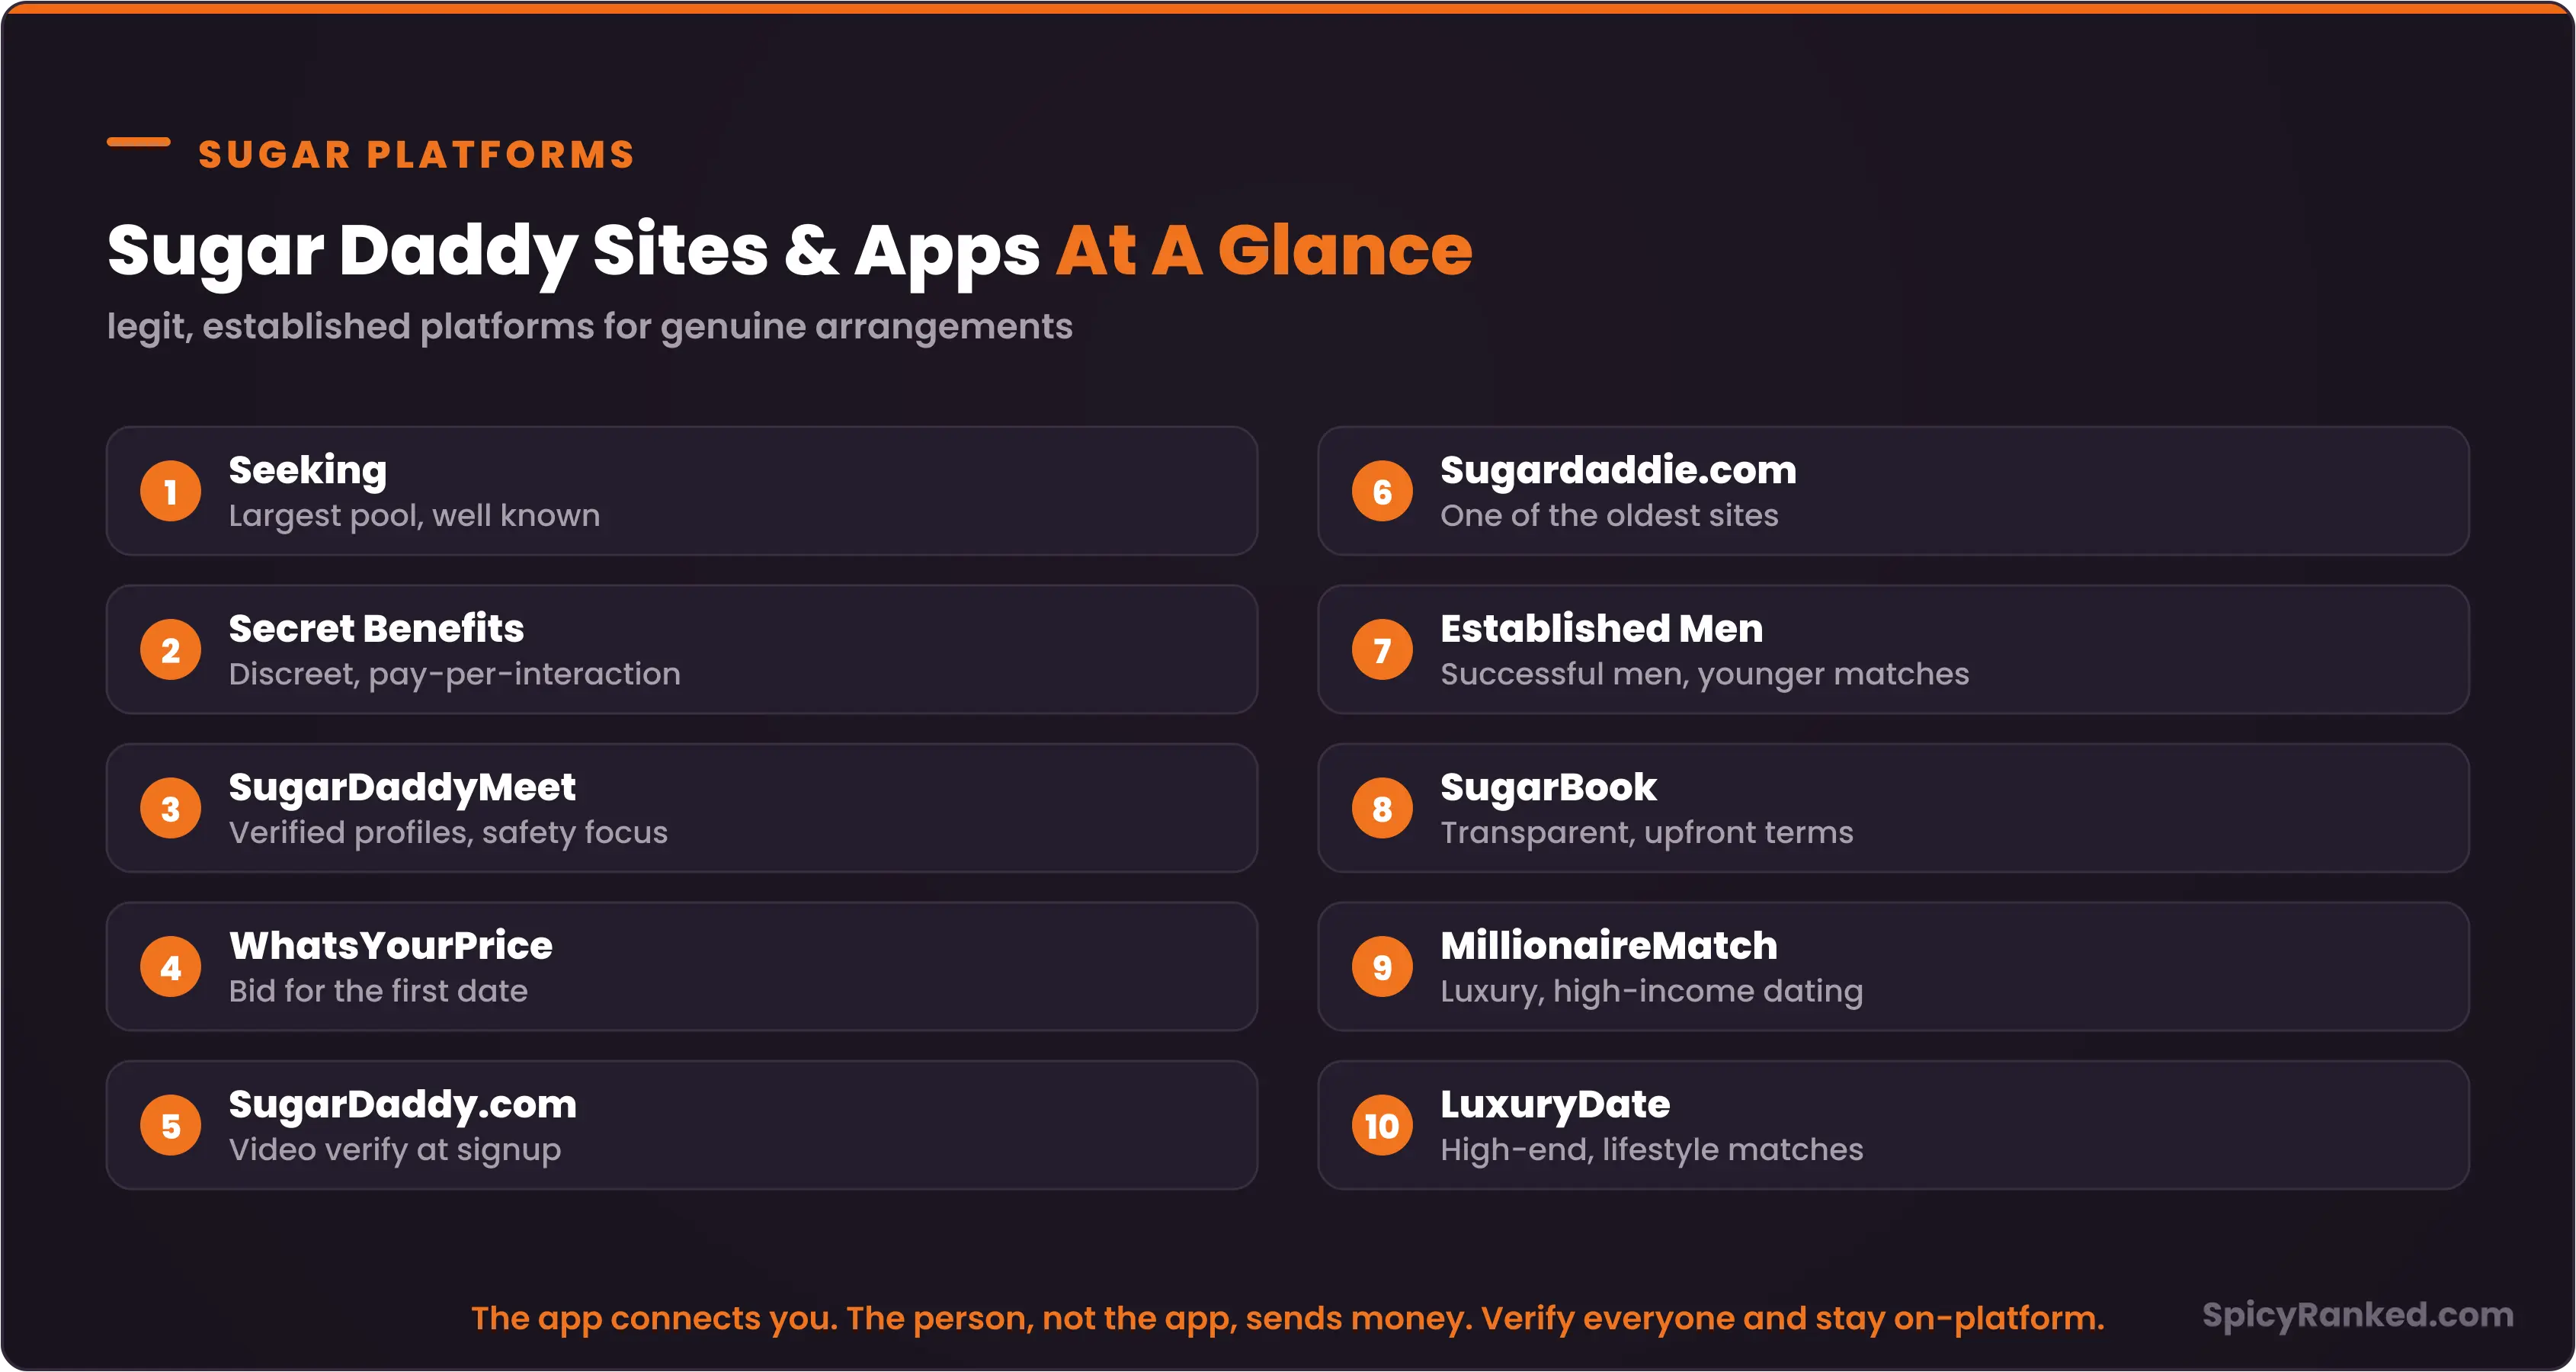
Task: Select the SugarDaddyMeet title
Action: click(402, 789)
